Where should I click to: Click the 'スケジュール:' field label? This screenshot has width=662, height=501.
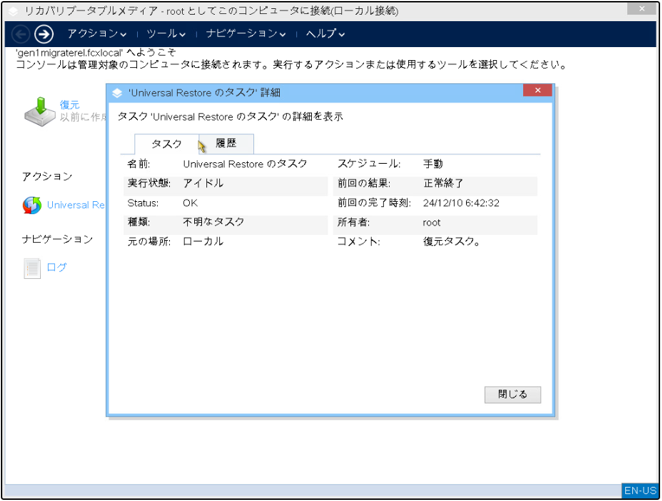(369, 164)
